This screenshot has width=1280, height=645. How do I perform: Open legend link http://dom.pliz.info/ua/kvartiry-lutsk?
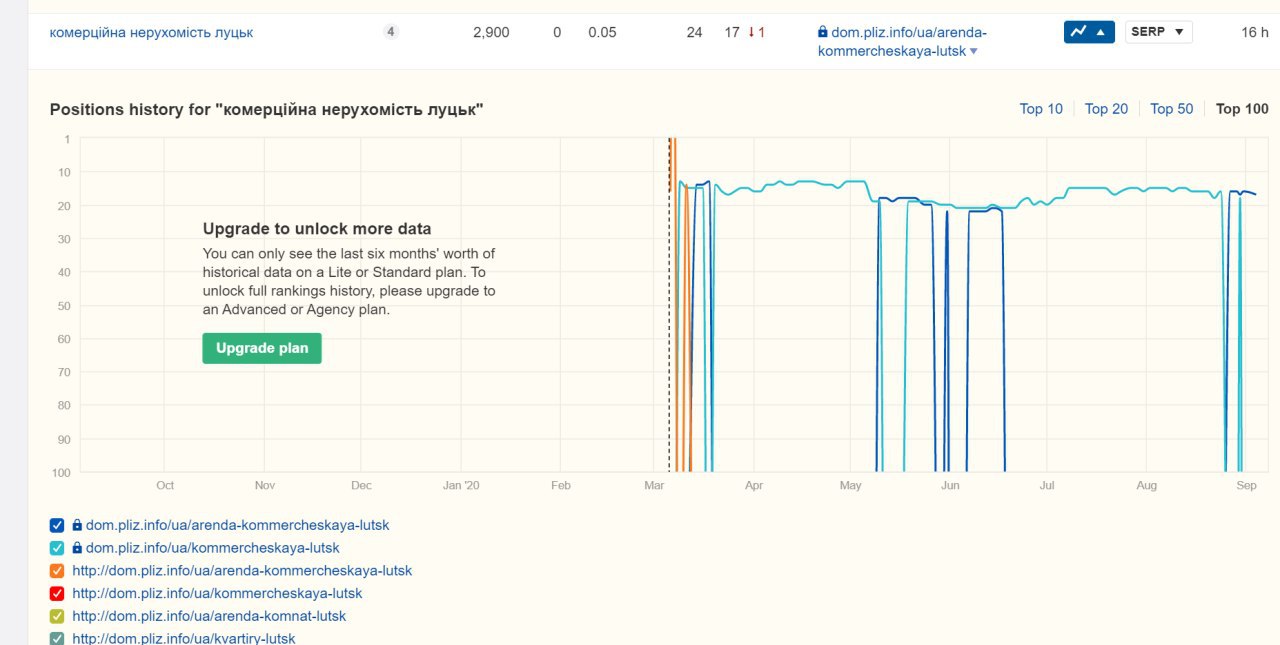point(184,639)
